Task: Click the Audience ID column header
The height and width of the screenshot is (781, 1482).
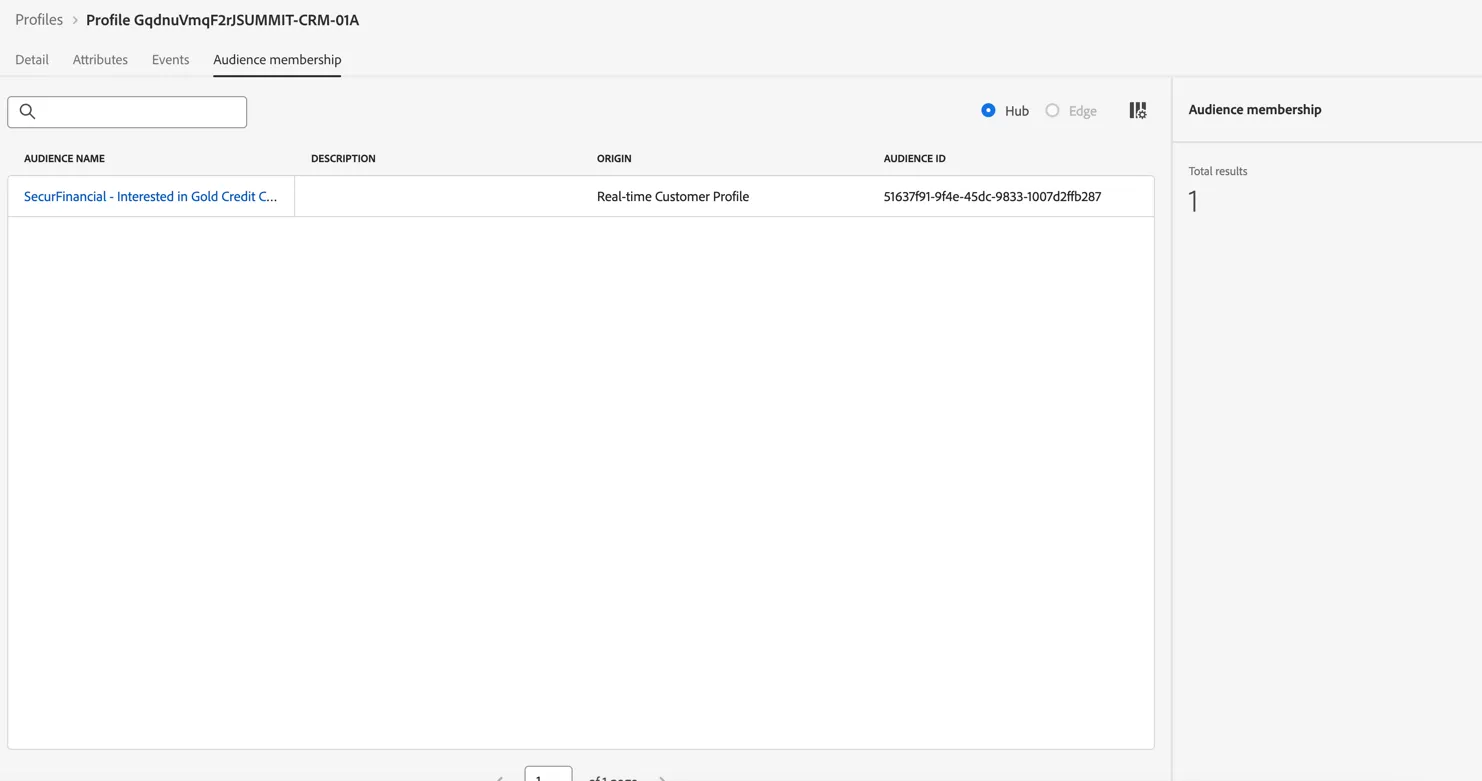Action: pyautogui.click(x=914, y=159)
